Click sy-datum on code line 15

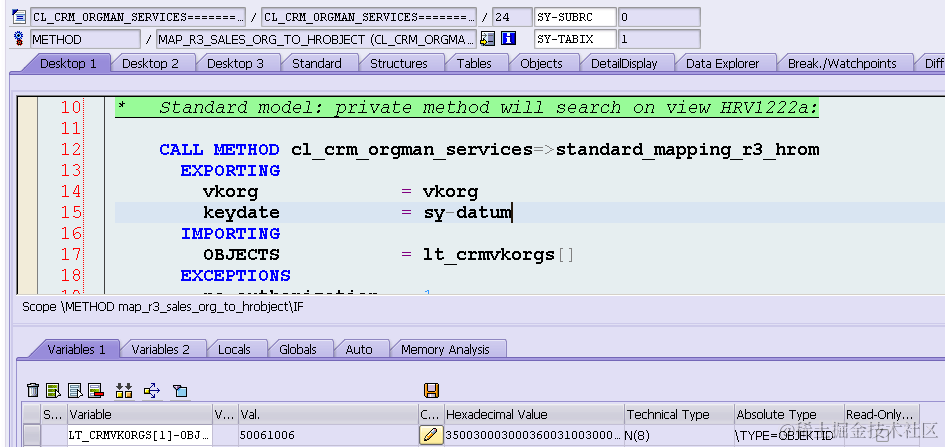tap(468, 213)
